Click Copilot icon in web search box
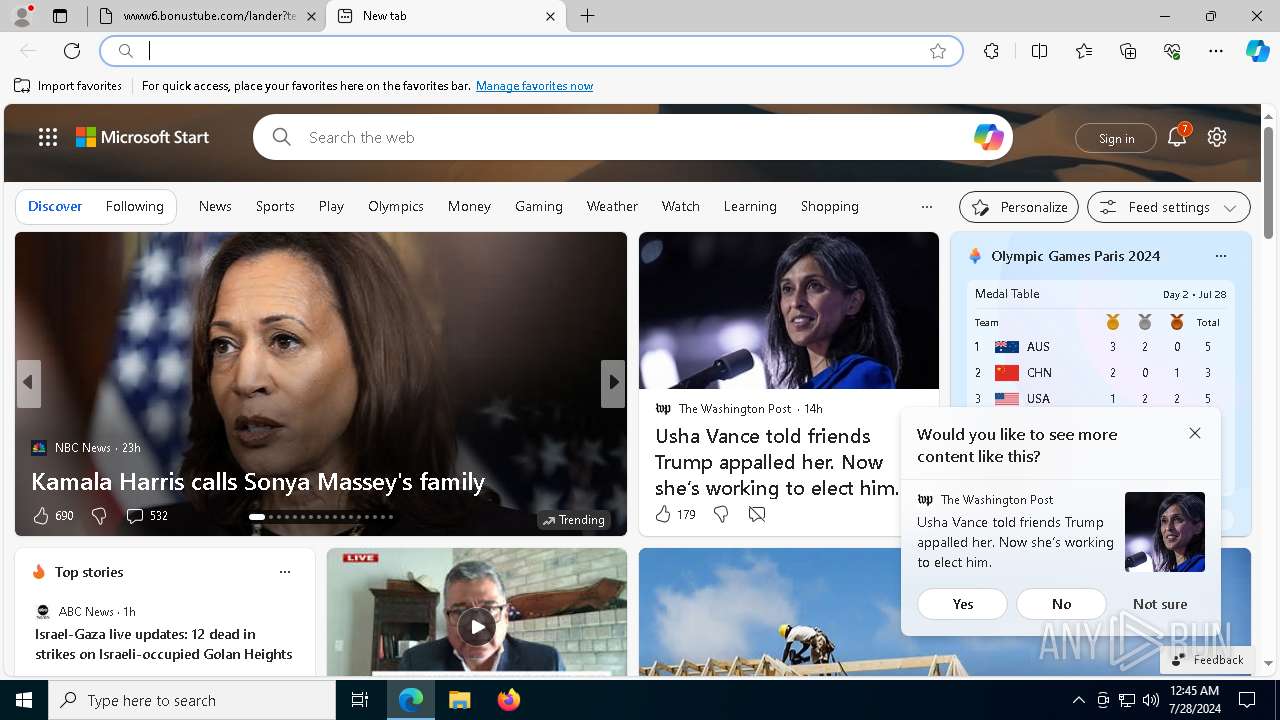The height and width of the screenshot is (720, 1280). (x=988, y=137)
